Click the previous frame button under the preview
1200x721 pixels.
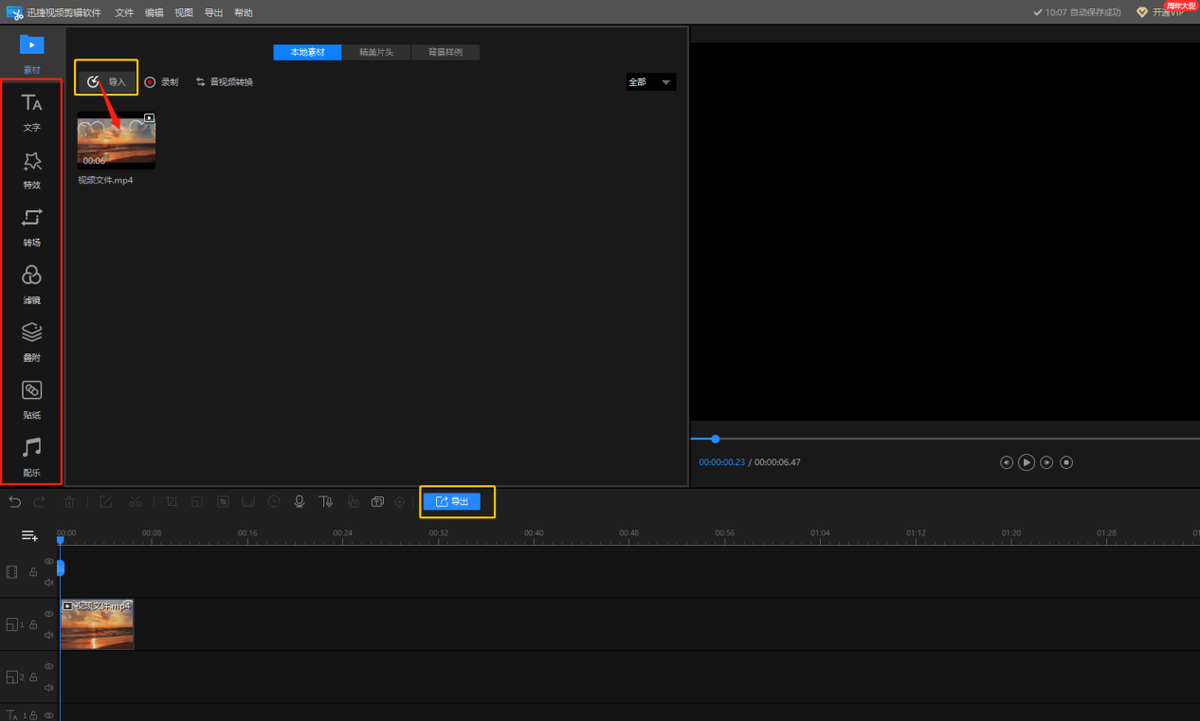(1006, 462)
